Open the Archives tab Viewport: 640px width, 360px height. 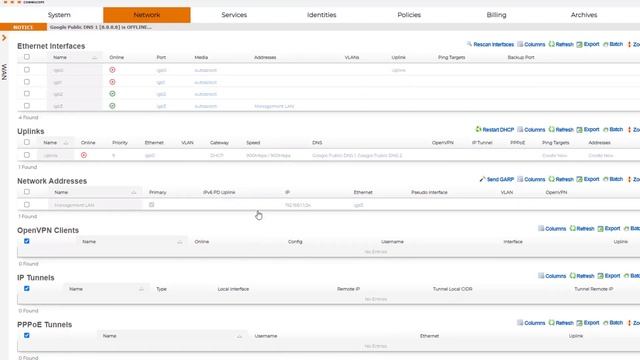584,15
